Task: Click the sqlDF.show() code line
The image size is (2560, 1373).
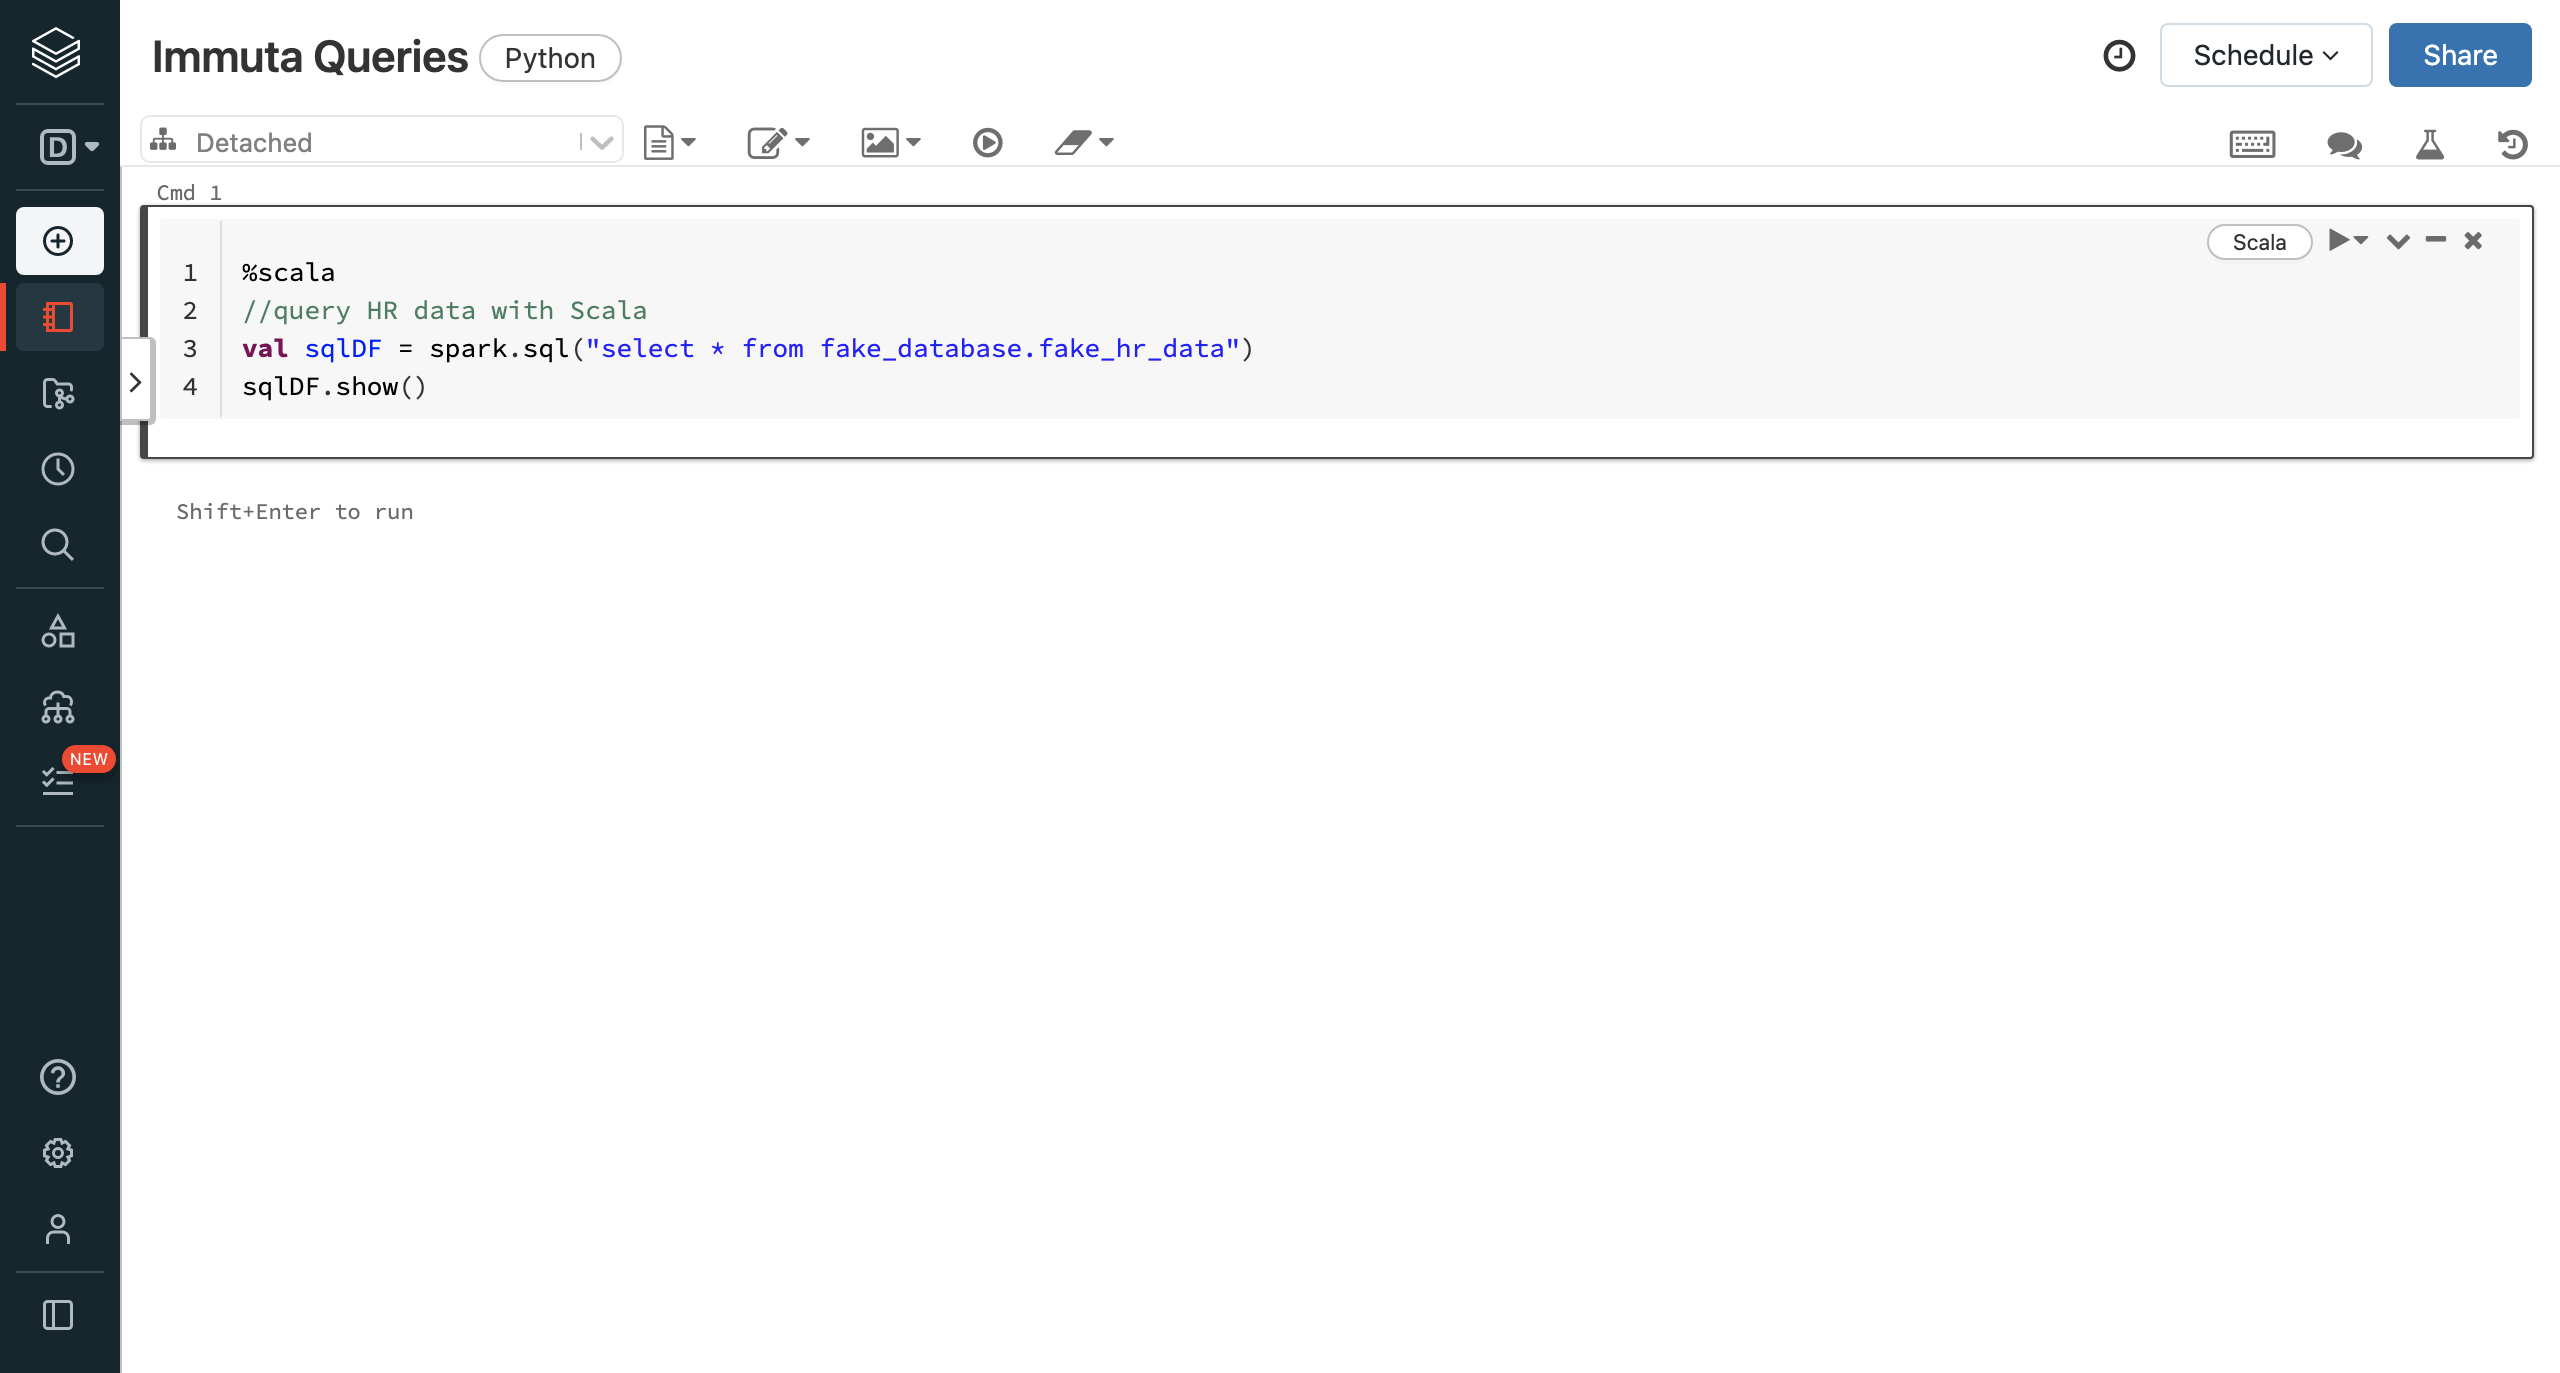Action: pos(334,386)
